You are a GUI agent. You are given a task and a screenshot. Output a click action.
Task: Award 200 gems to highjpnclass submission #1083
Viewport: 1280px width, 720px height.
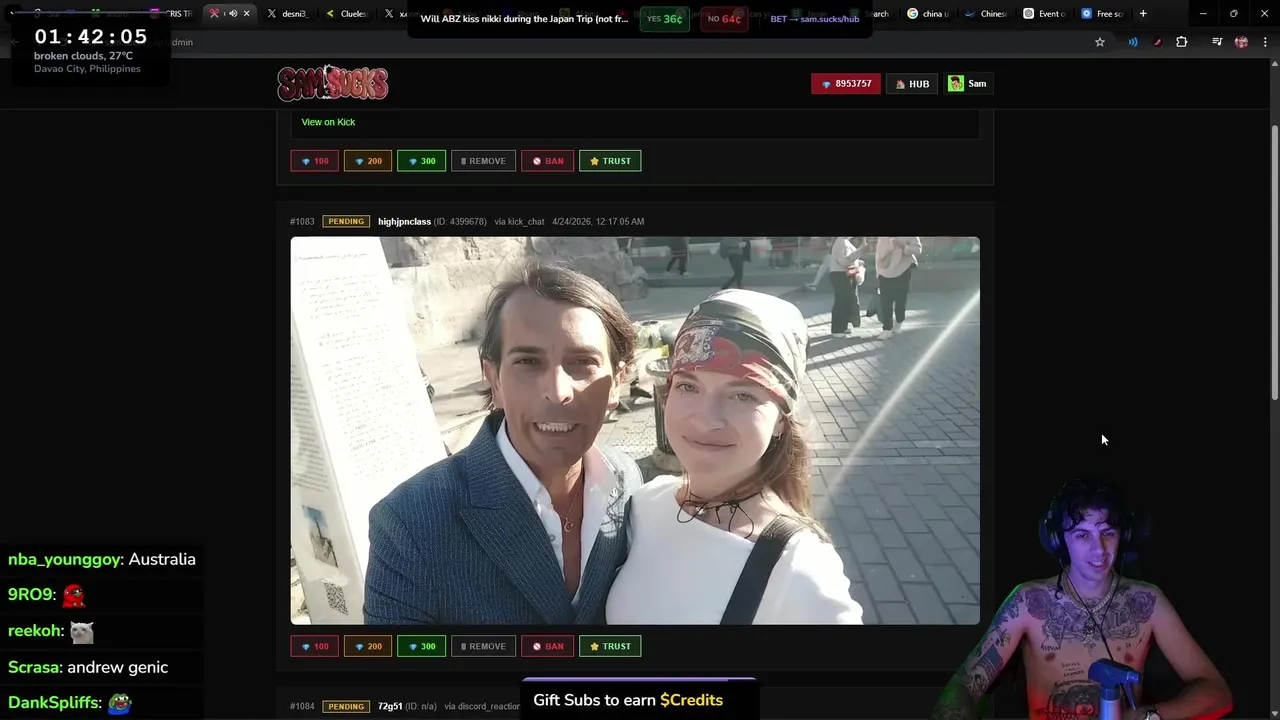coord(368,646)
